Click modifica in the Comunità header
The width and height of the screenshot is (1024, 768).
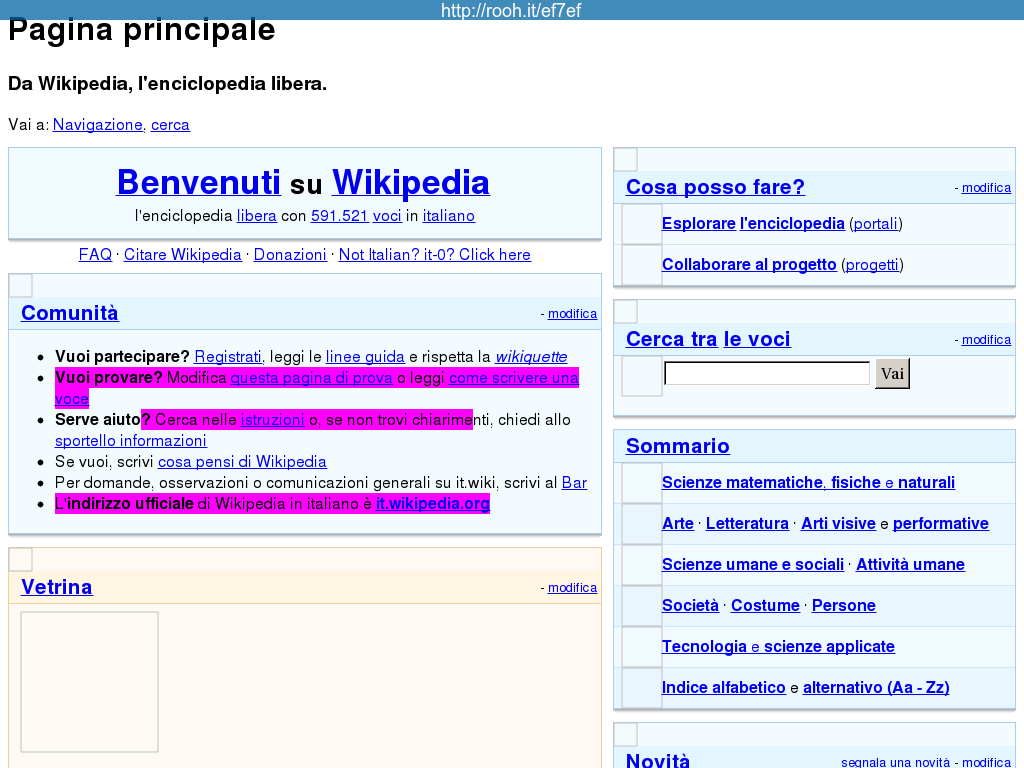point(572,314)
